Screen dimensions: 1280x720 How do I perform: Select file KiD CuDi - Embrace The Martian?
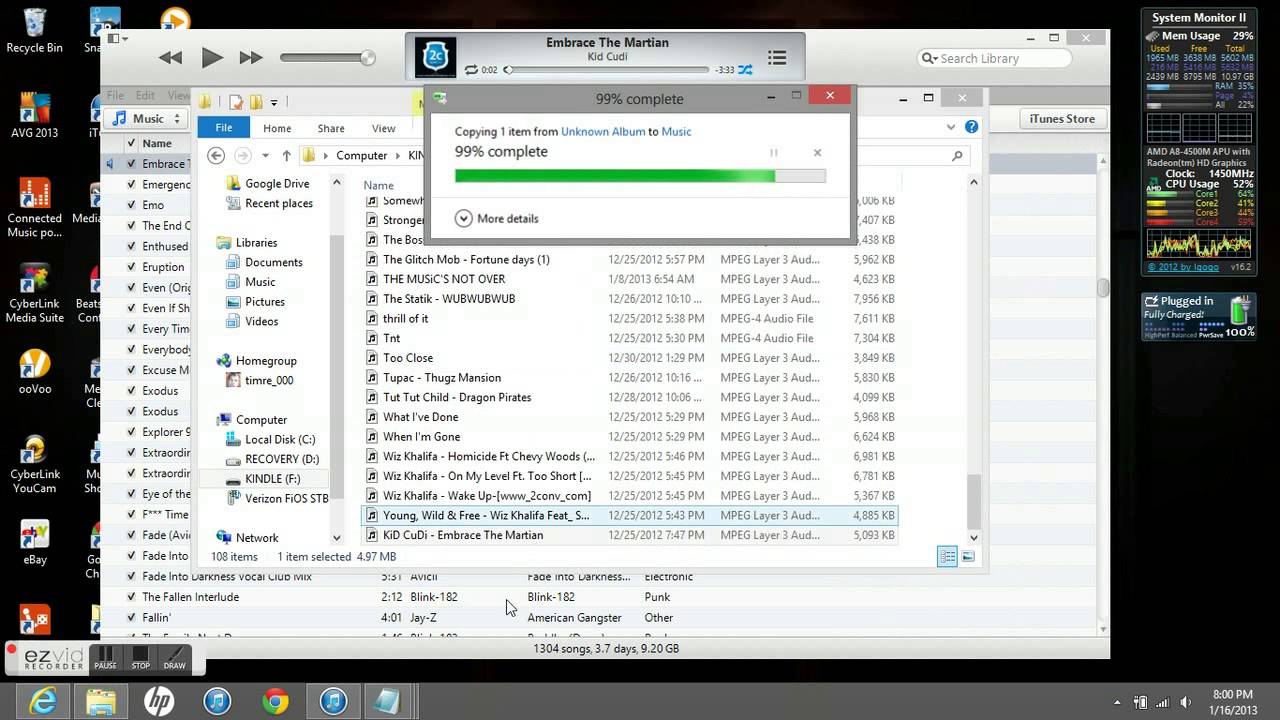click(630, 535)
